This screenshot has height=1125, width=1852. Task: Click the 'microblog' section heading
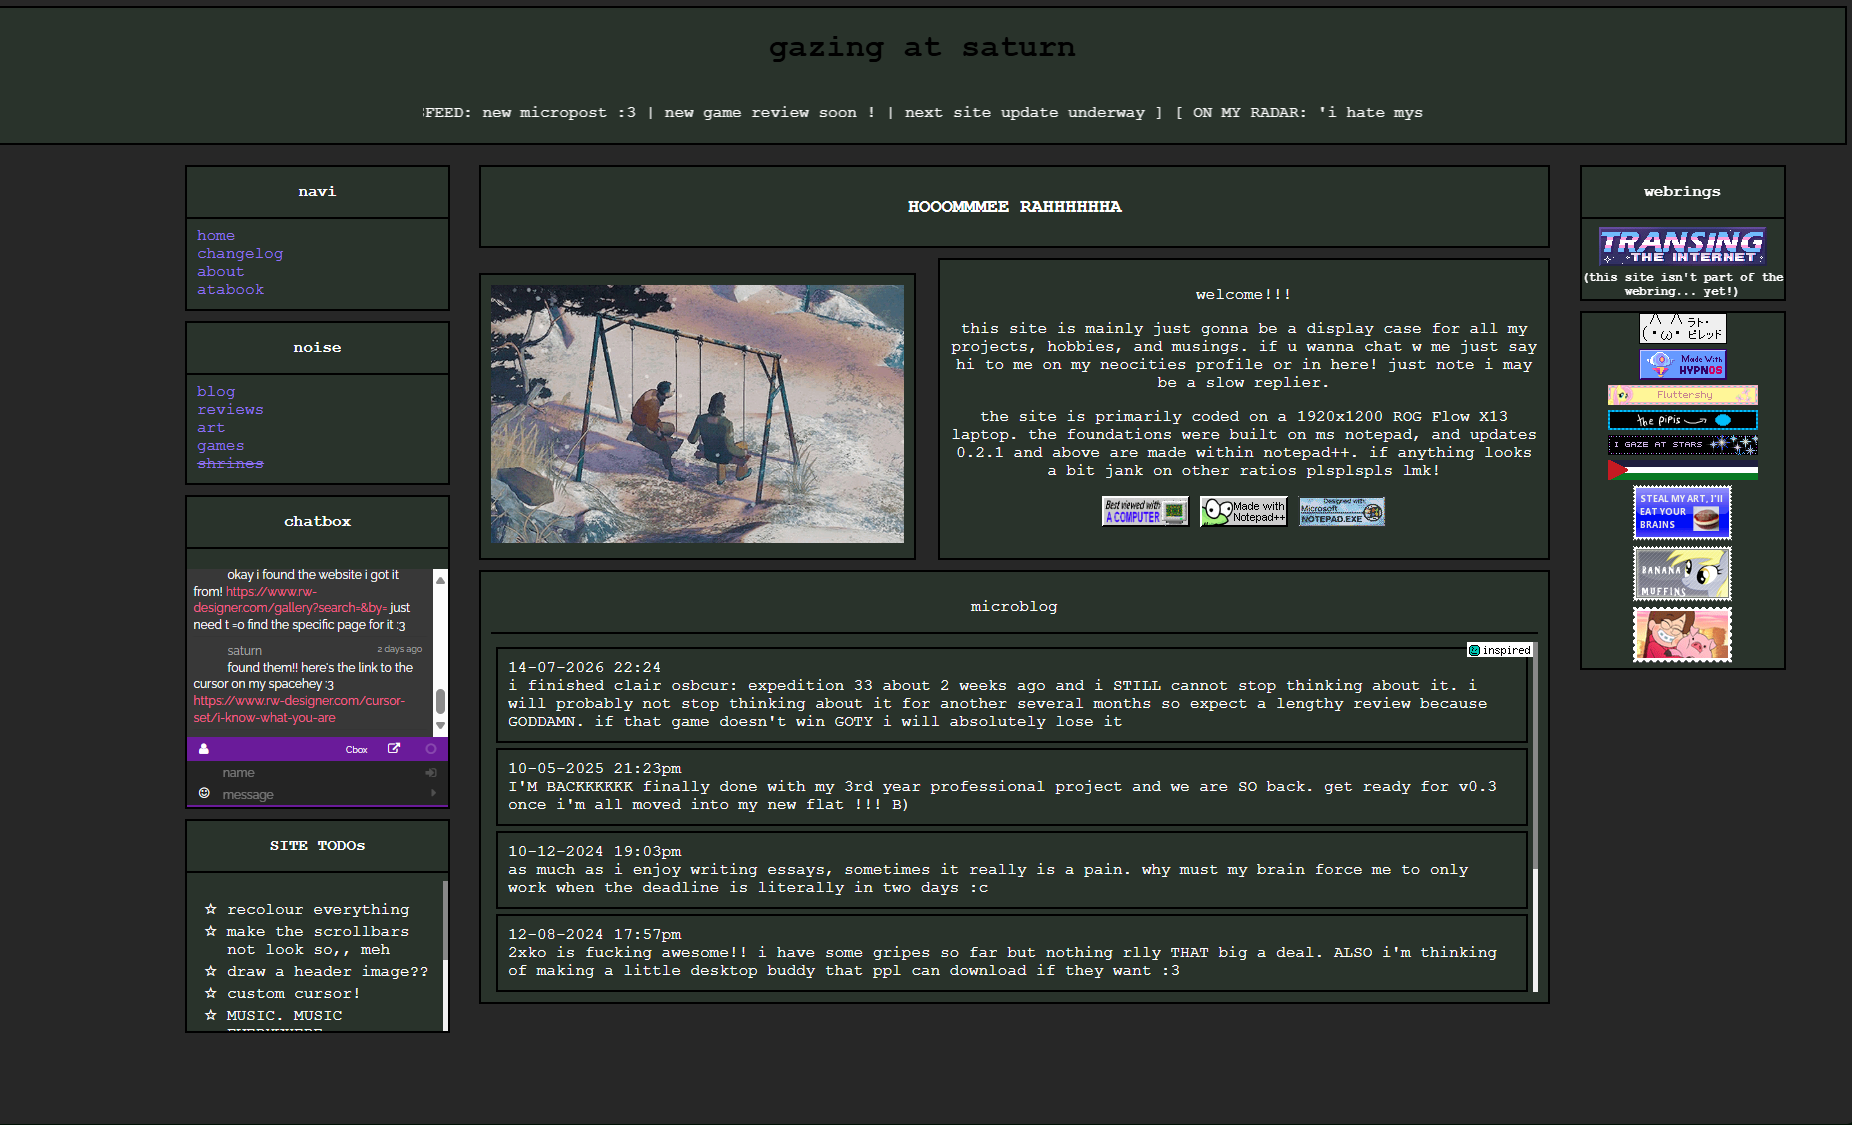pyautogui.click(x=1014, y=607)
